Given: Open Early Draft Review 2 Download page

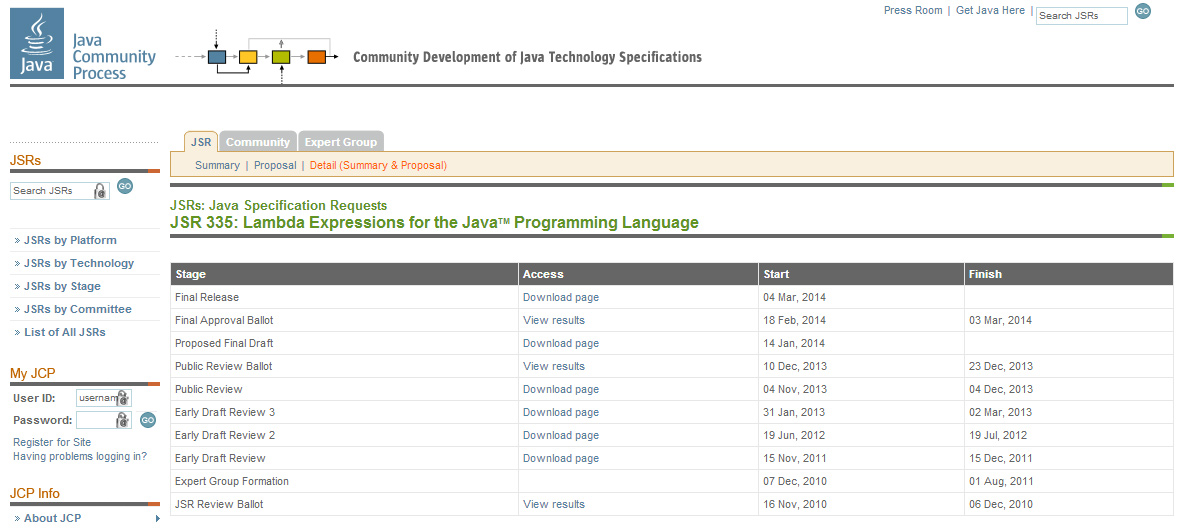Looking at the screenshot, I should [561, 435].
